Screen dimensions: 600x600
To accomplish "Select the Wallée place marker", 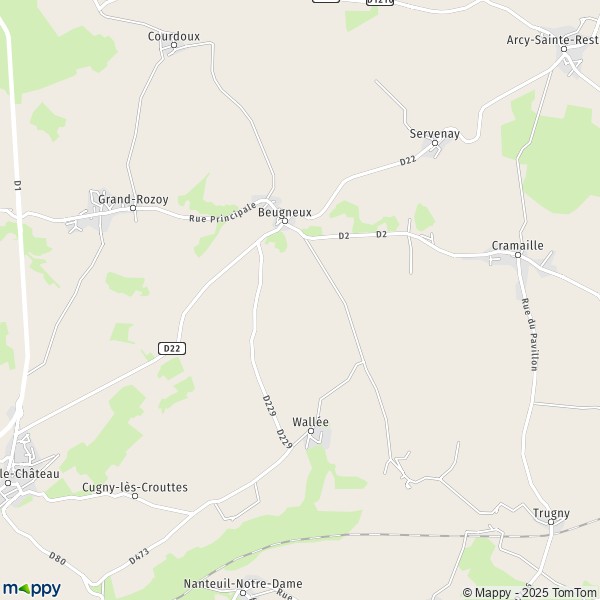I will (311, 431).
